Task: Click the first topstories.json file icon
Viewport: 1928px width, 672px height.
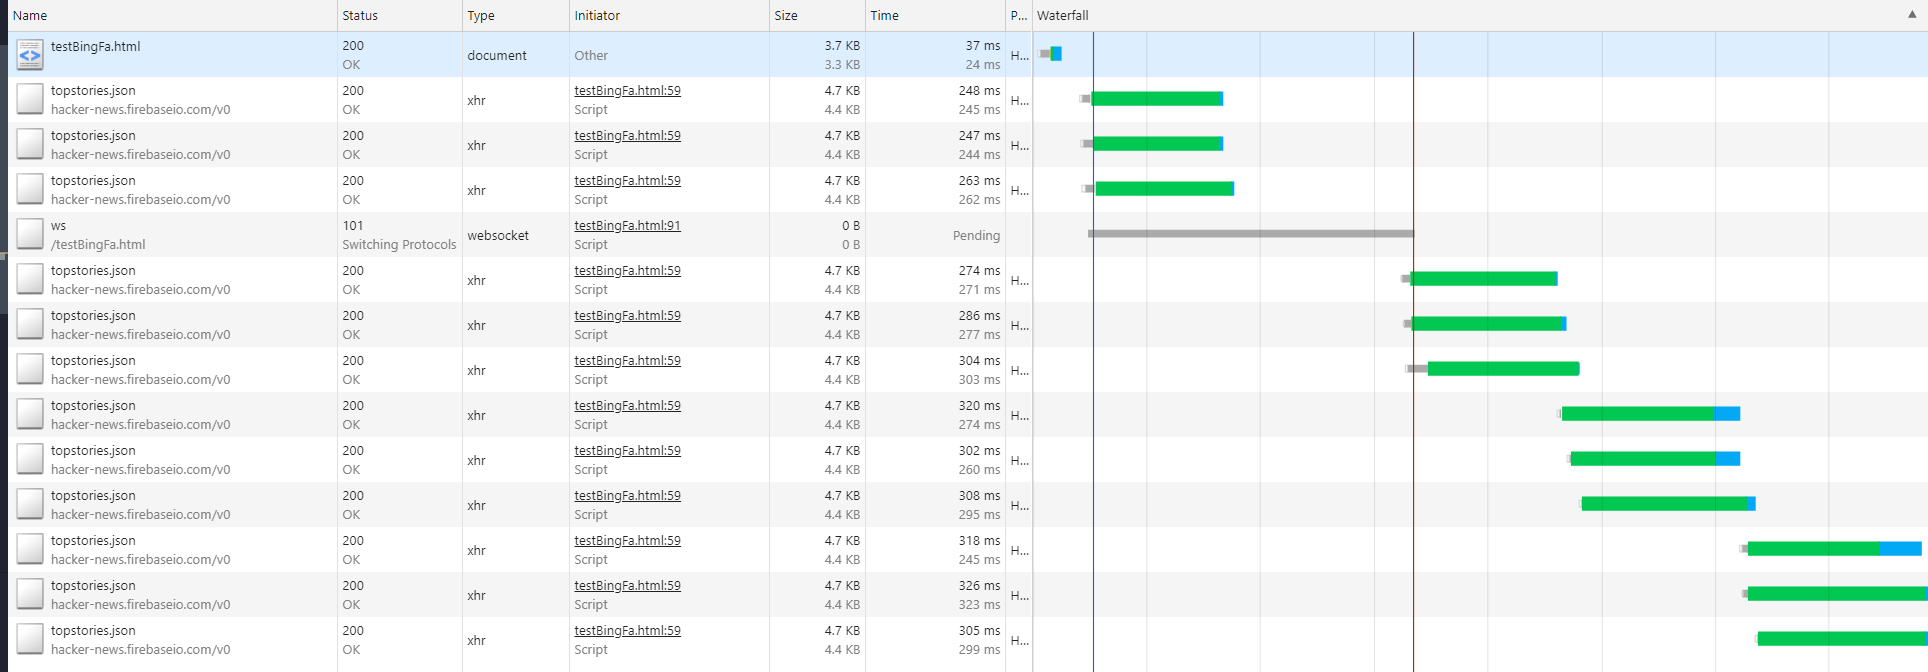Action: [x=30, y=100]
